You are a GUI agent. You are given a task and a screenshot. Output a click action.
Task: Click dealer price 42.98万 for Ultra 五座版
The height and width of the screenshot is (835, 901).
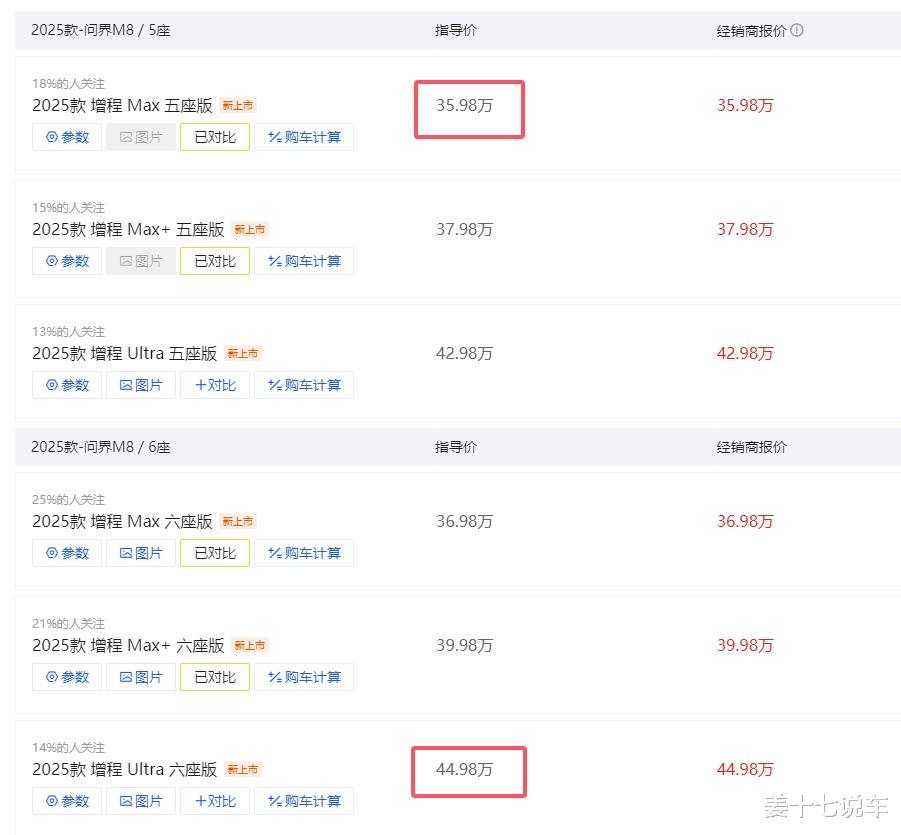(745, 353)
